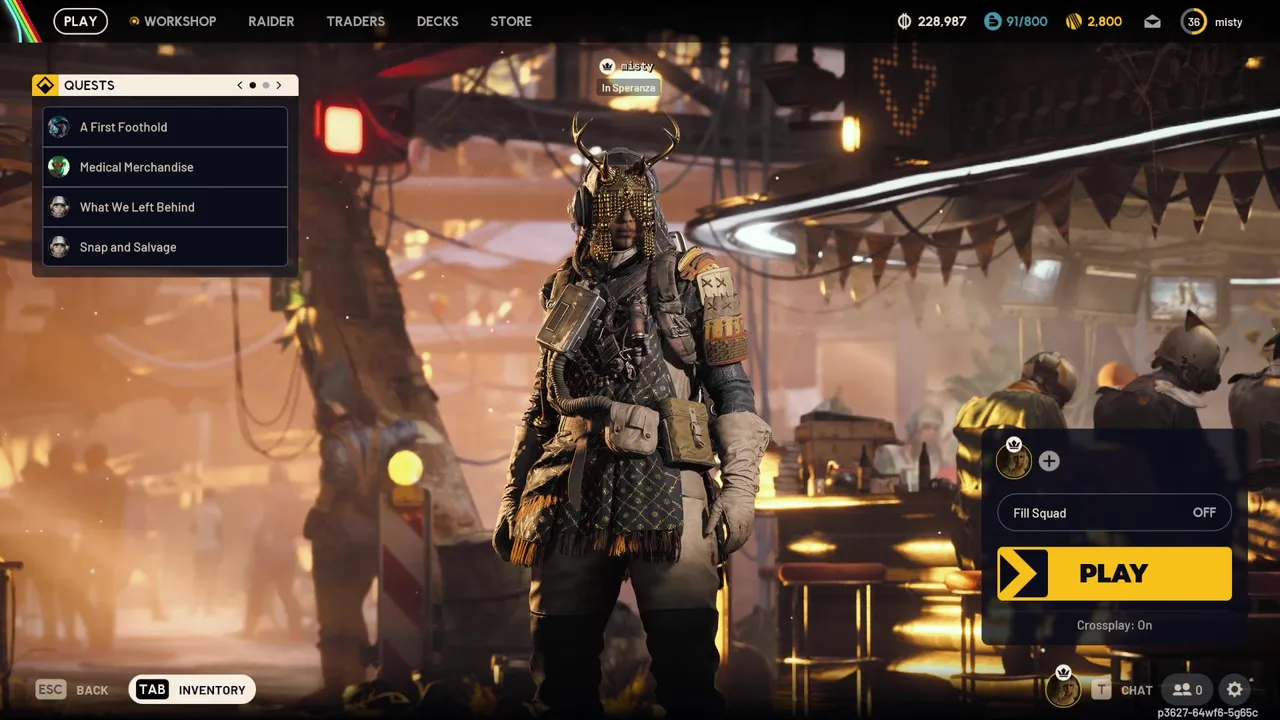Click the What We Left Behind trader portrait

tap(59, 207)
